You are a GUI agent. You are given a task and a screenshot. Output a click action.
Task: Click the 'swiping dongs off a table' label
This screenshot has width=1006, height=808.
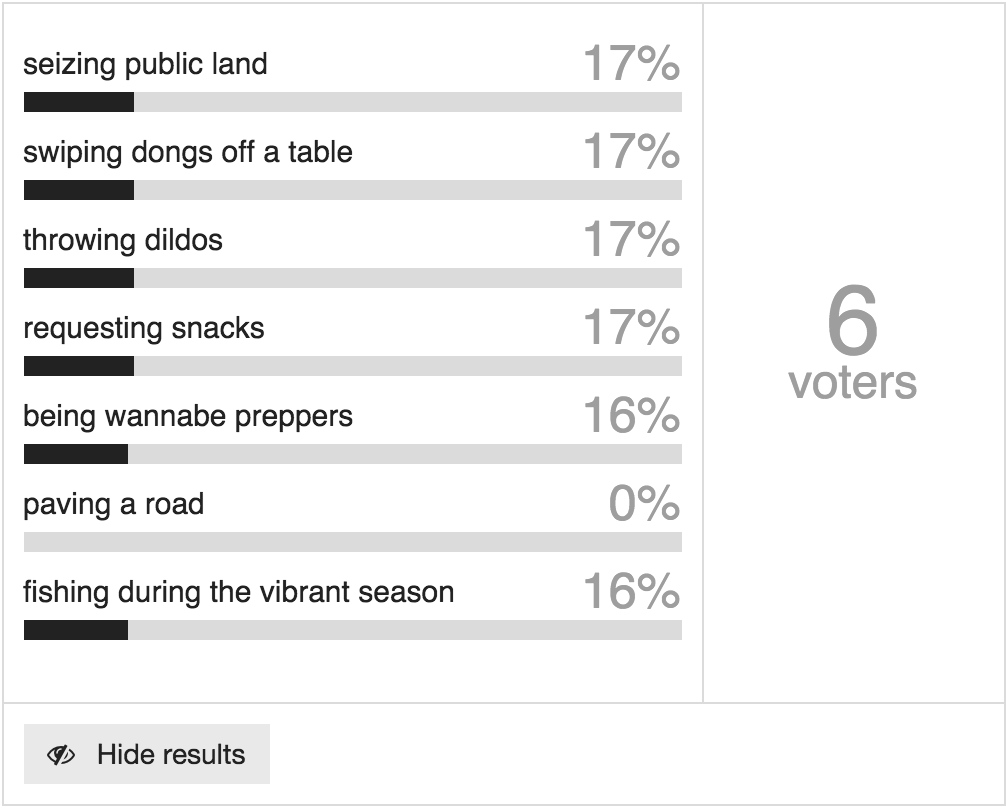(188, 152)
